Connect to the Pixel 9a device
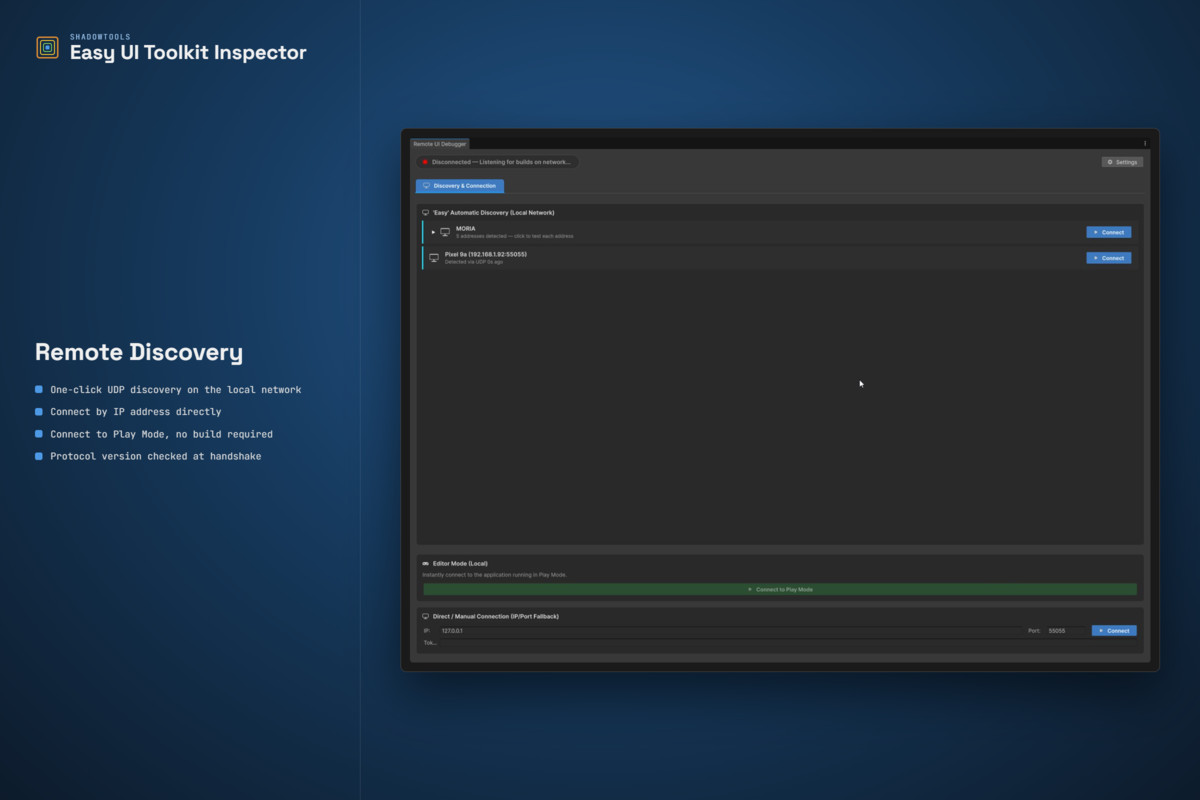 pos(1109,258)
